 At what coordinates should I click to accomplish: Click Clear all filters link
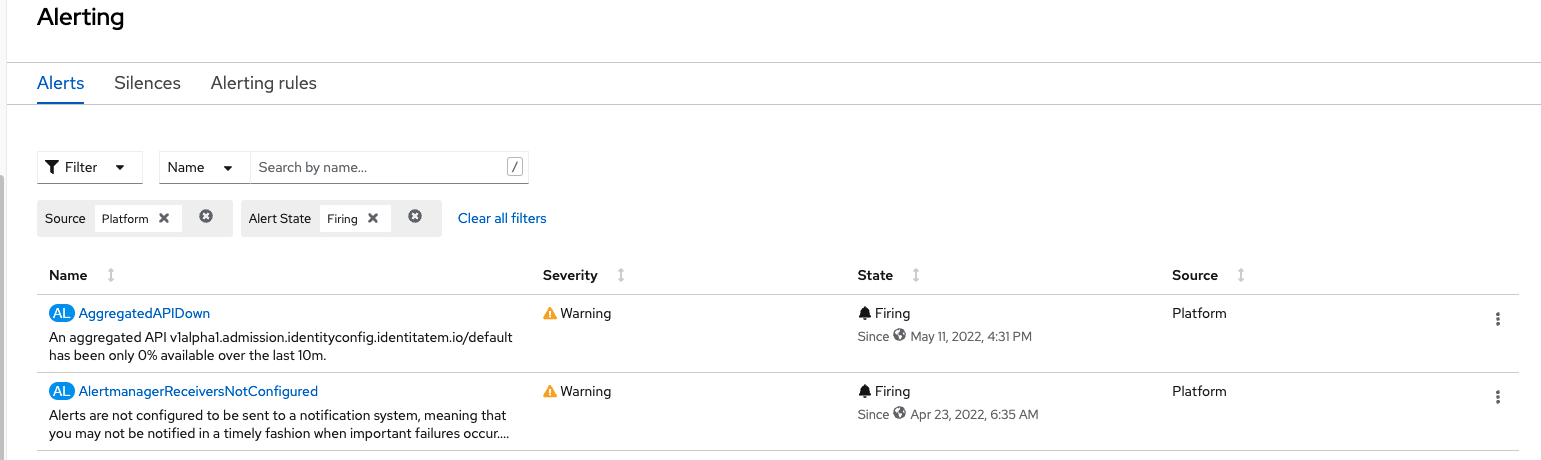tap(502, 218)
